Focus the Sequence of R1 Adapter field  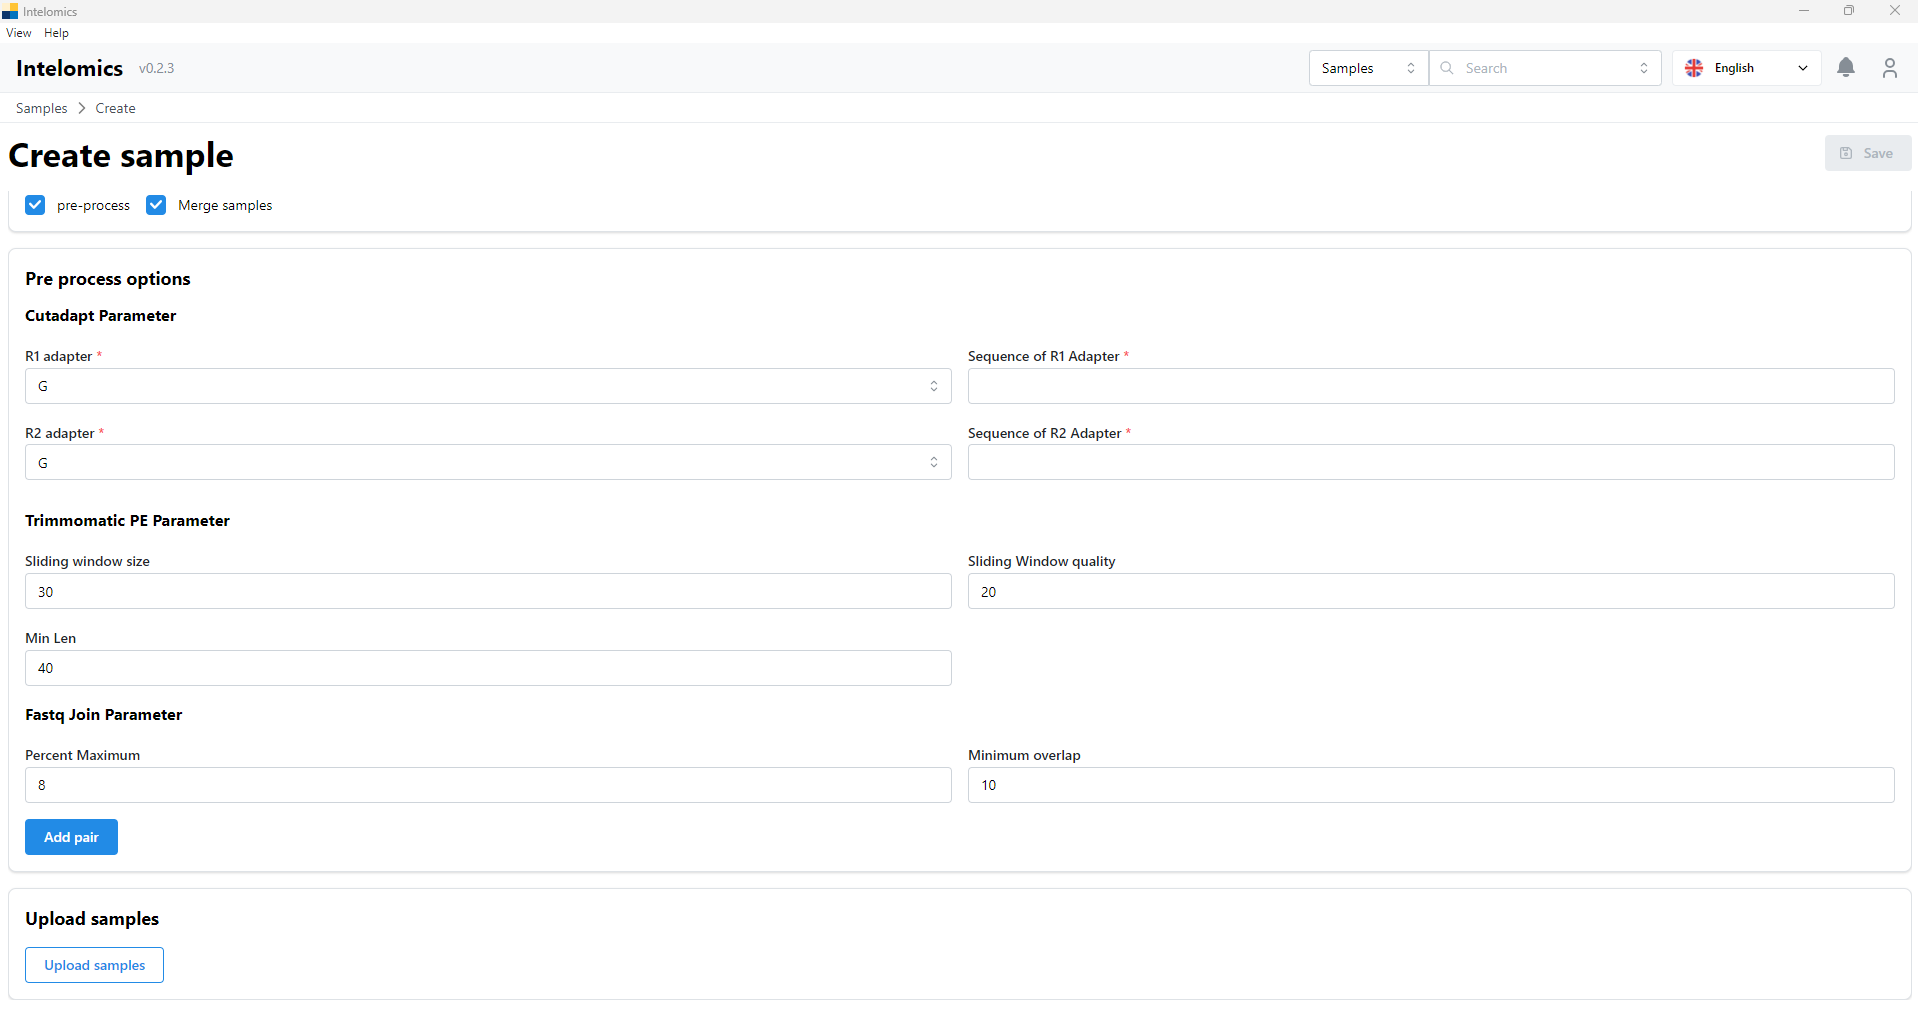click(x=1430, y=386)
